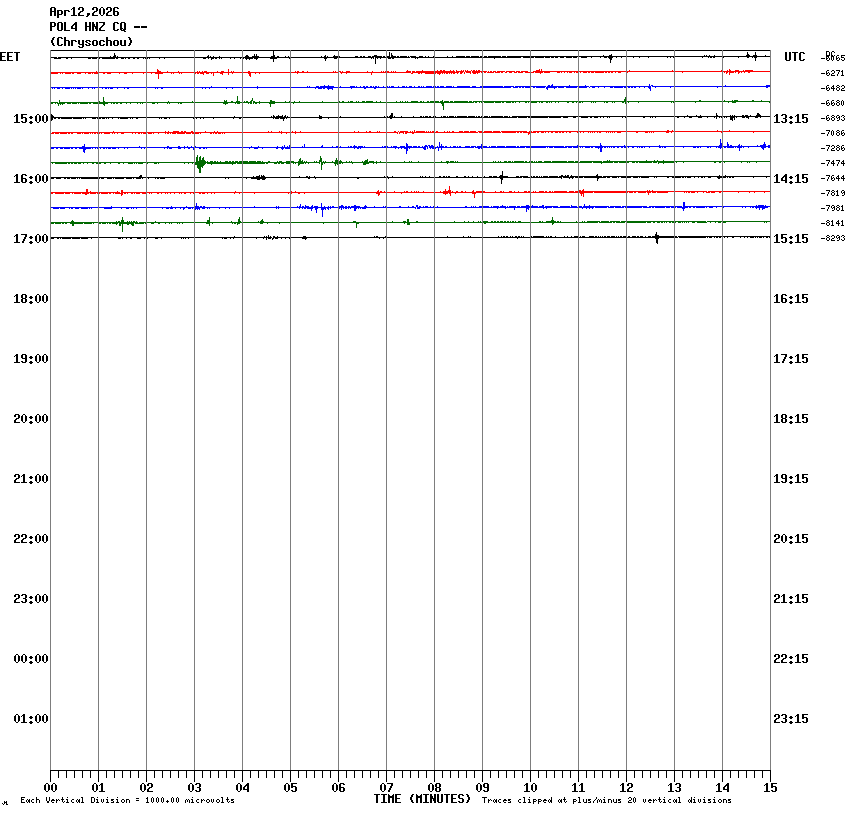The image size is (850, 814).
Task: Click the TIME (MINUTES) axis title
Action: point(422,799)
